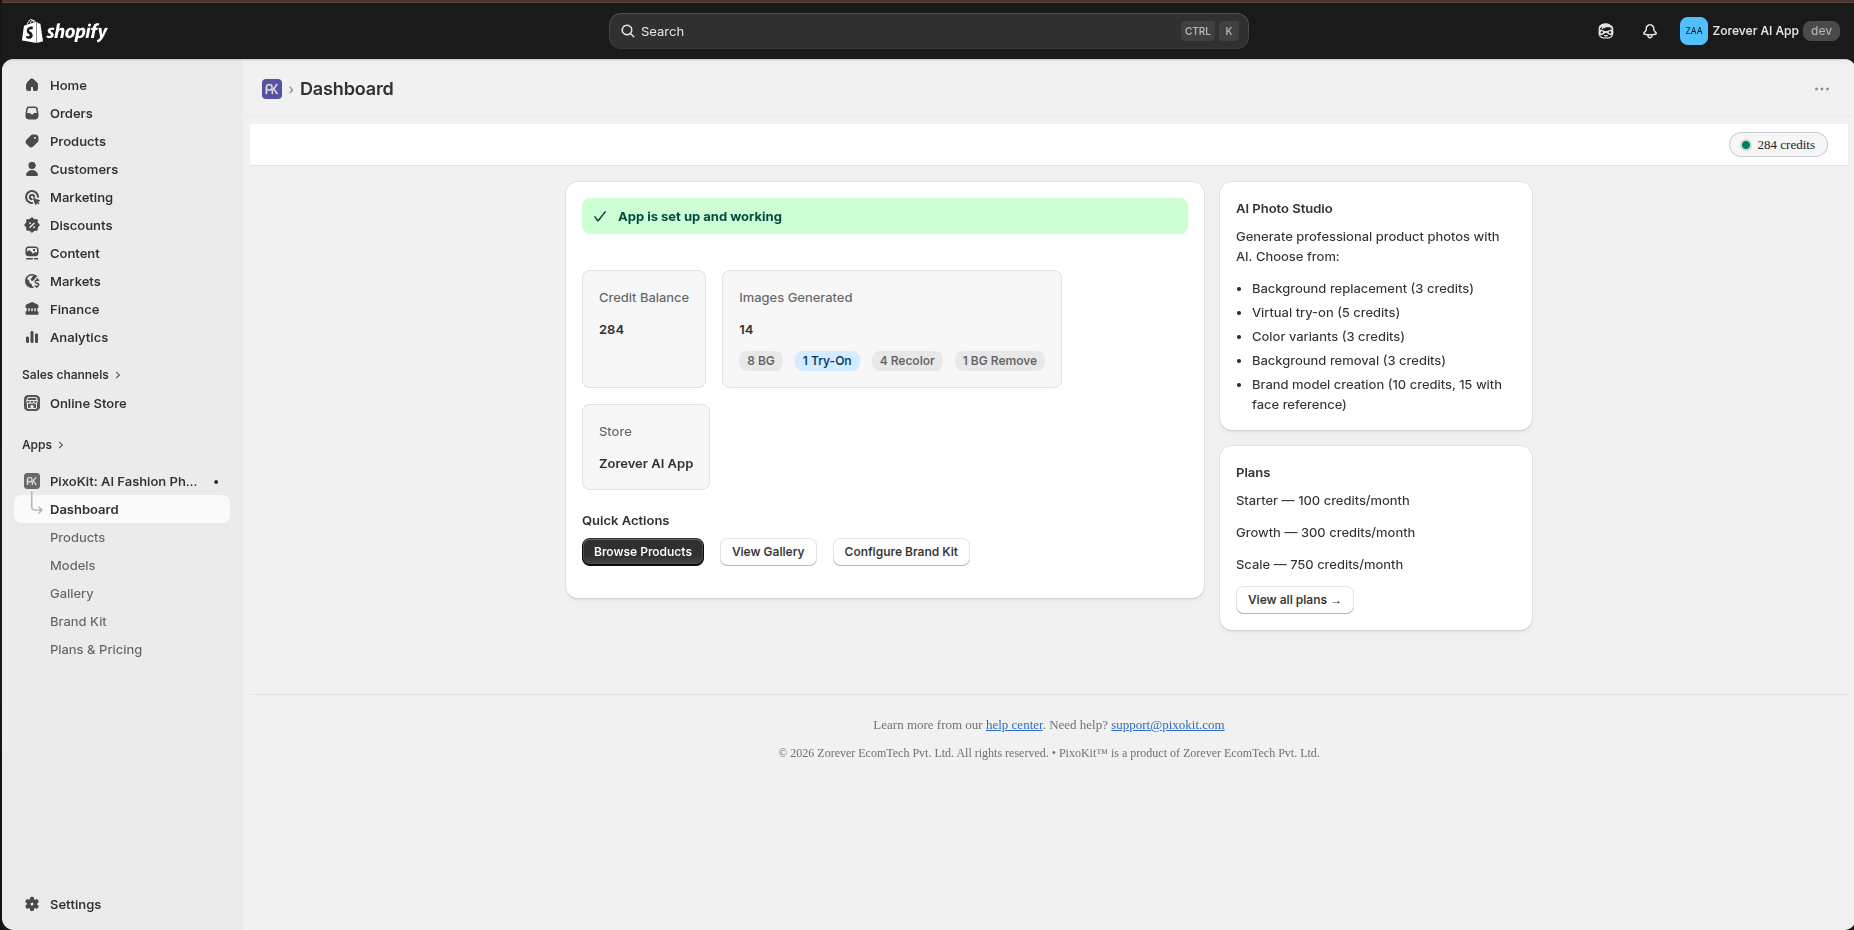
Task: Click the Browse Products button
Action: [643, 552]
